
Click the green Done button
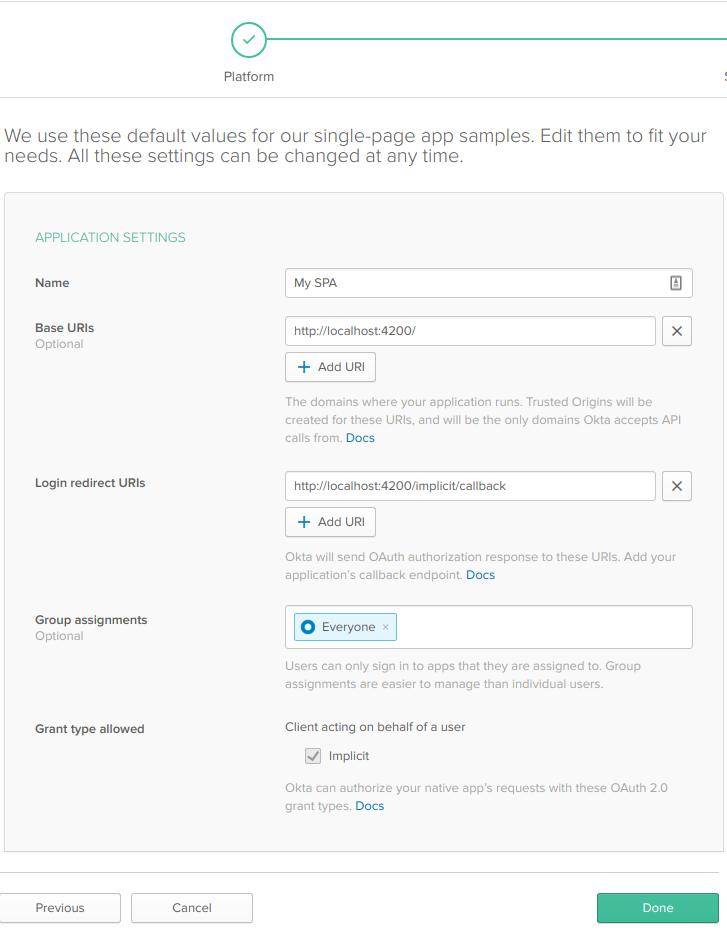coord(657,908)
